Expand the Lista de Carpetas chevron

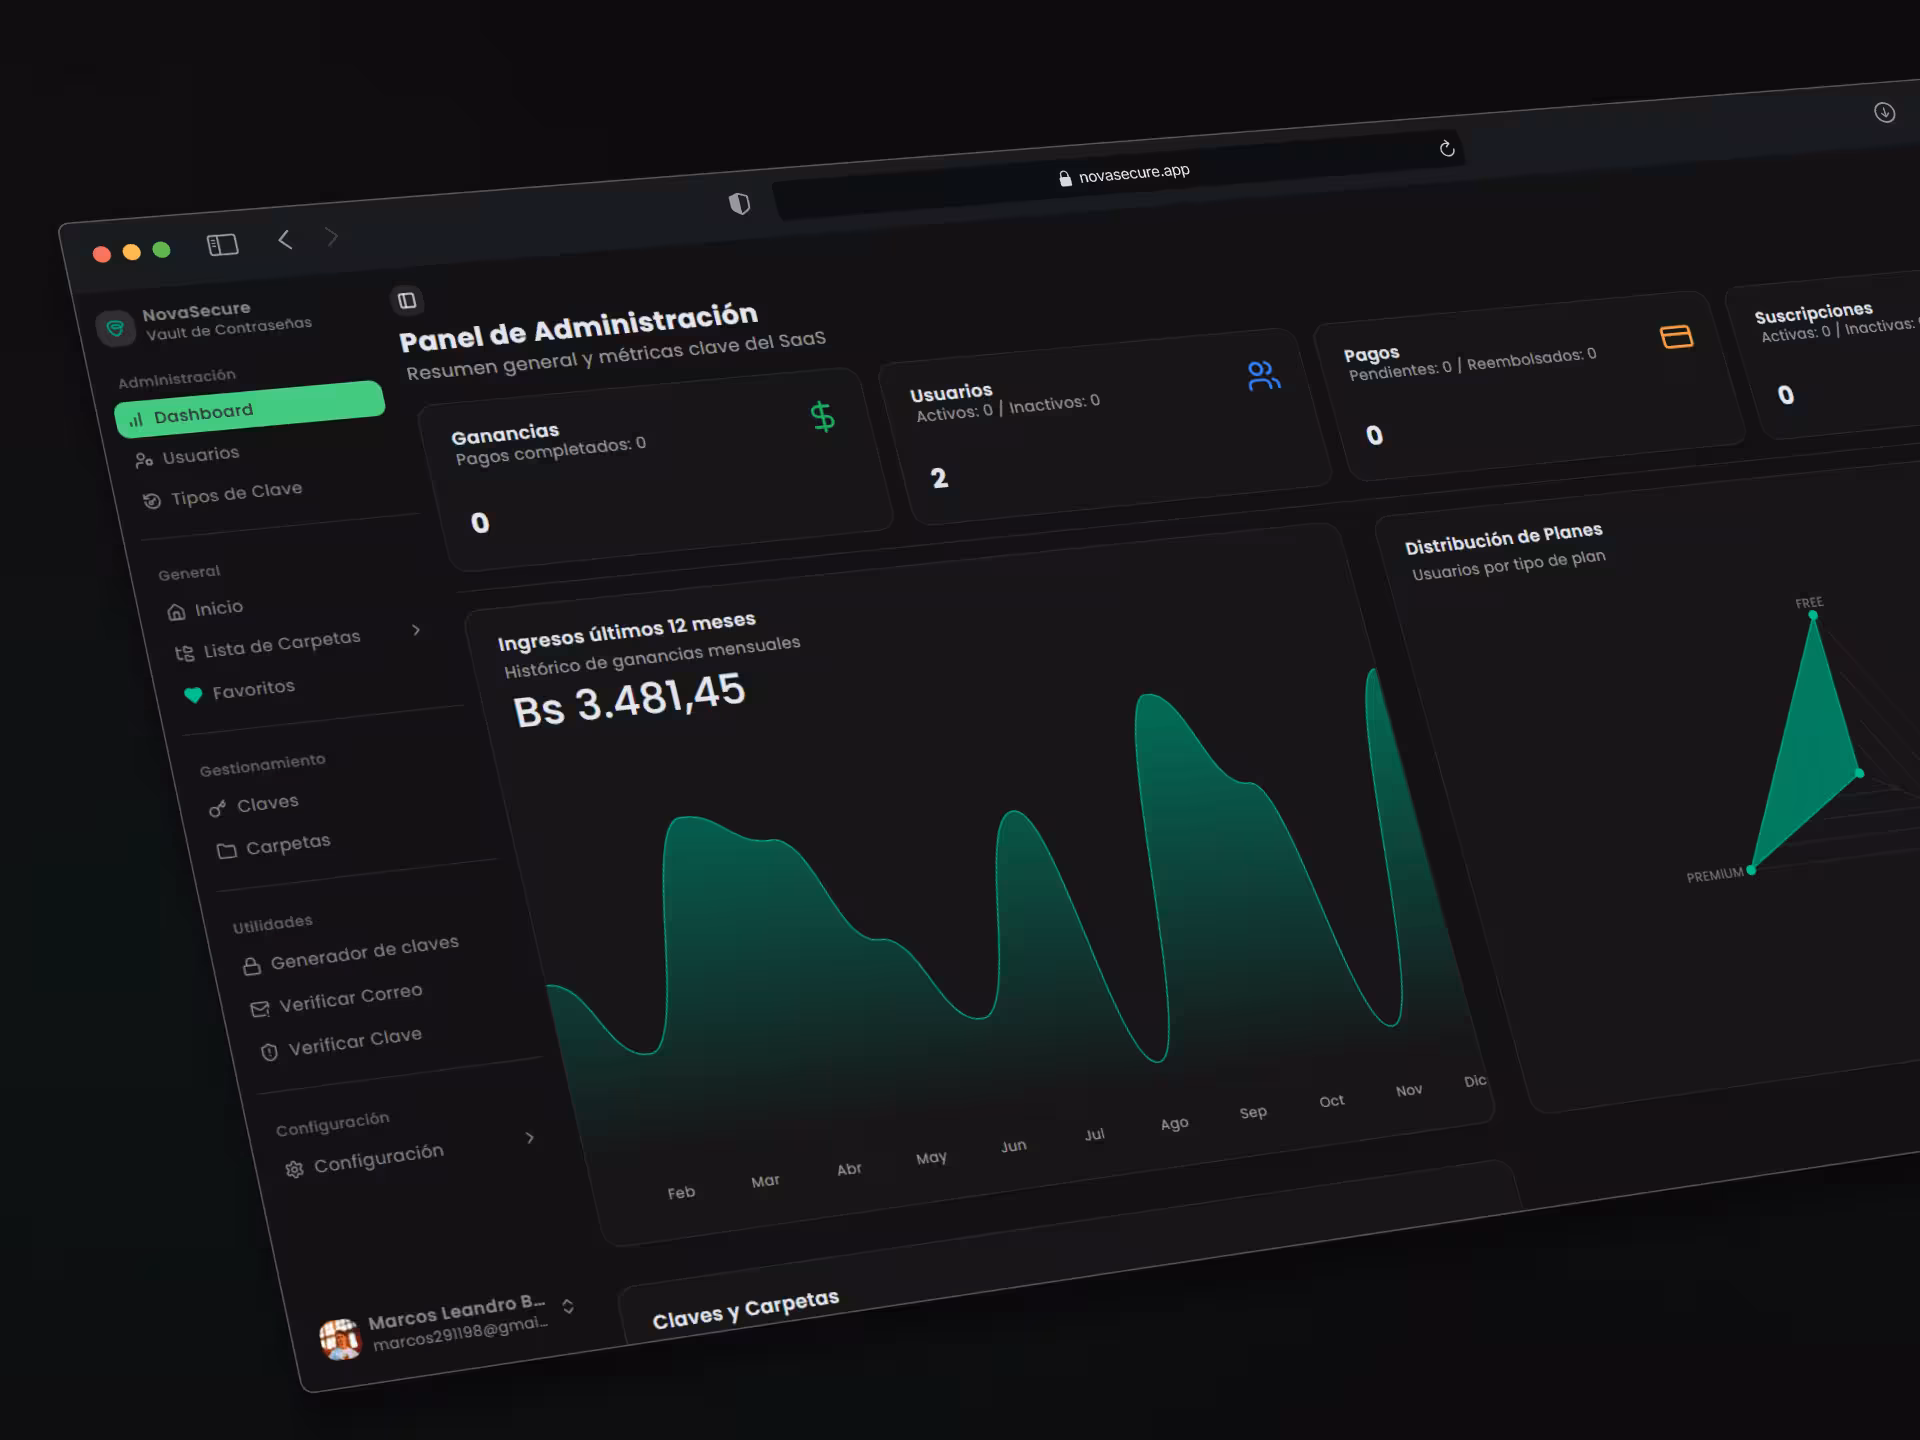coord(416,630)
